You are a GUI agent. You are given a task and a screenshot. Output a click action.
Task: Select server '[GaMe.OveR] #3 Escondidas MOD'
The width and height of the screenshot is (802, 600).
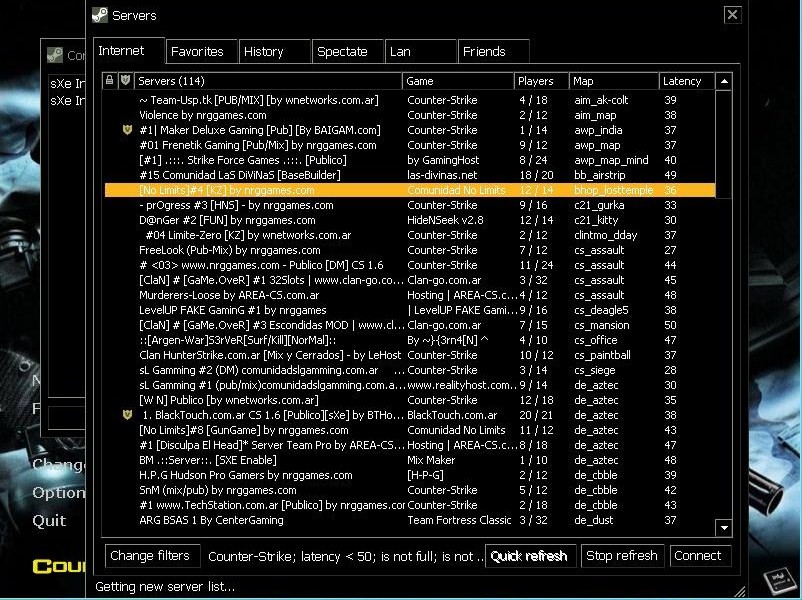410,325
